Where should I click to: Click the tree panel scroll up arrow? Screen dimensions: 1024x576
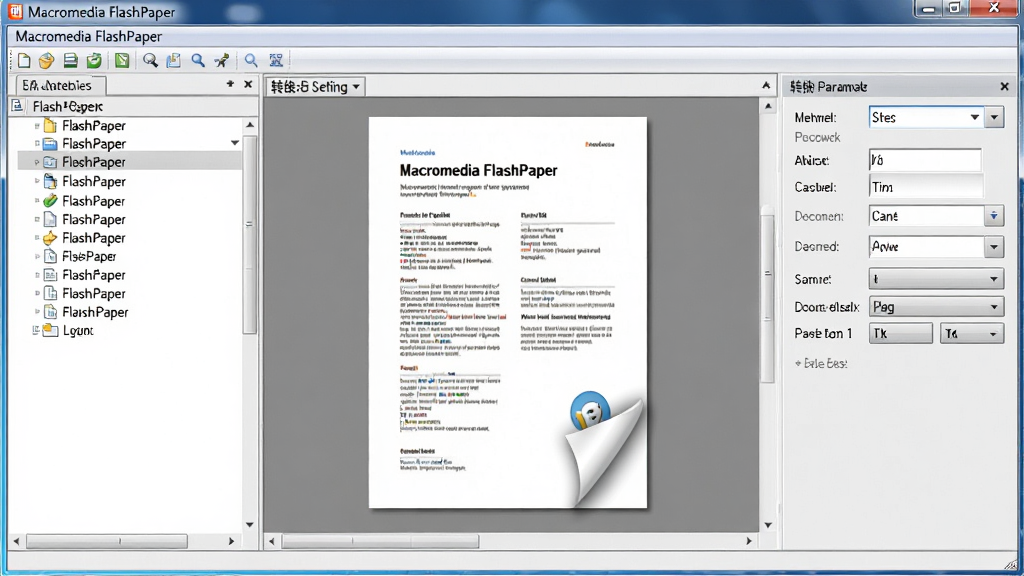coord(250,125)
